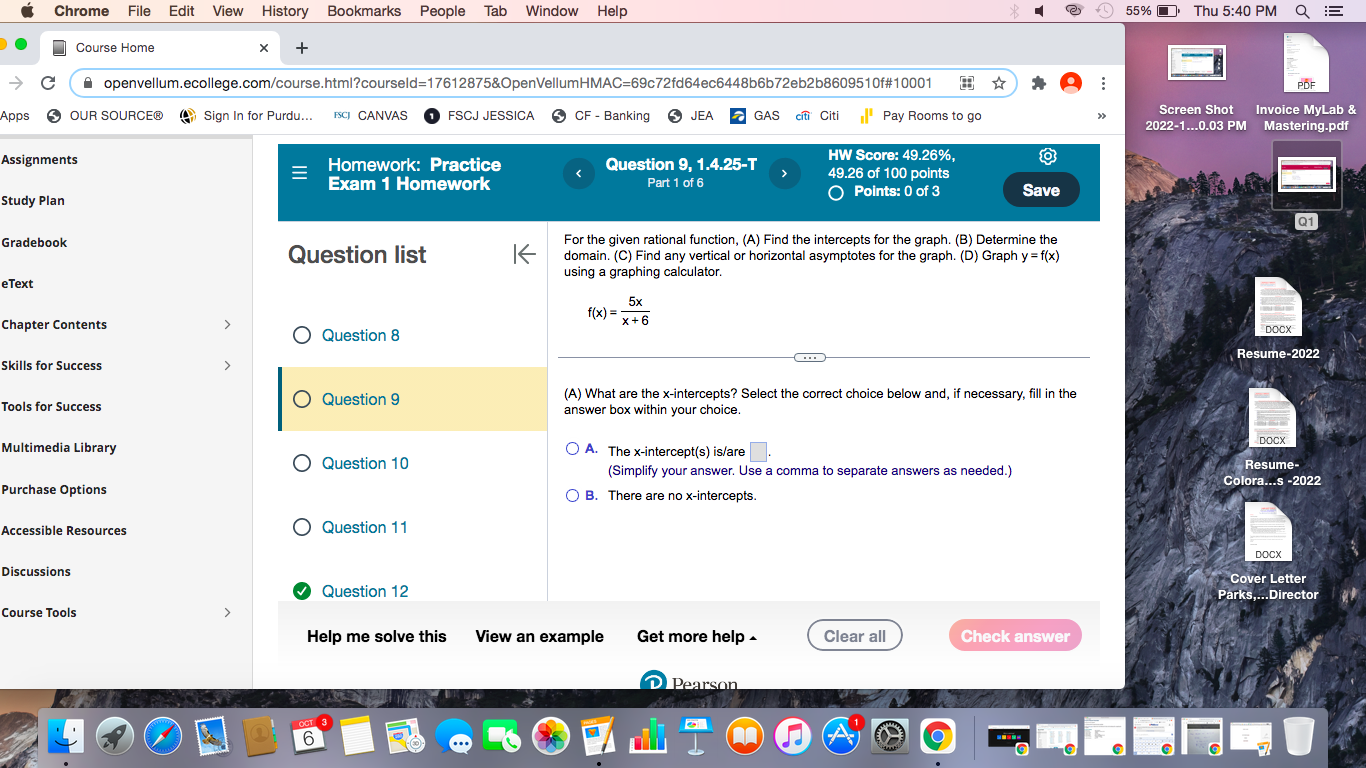Open the Chrome Window menu
Viewport: 1366px width, 768px height.
click(x=552, y=11)
